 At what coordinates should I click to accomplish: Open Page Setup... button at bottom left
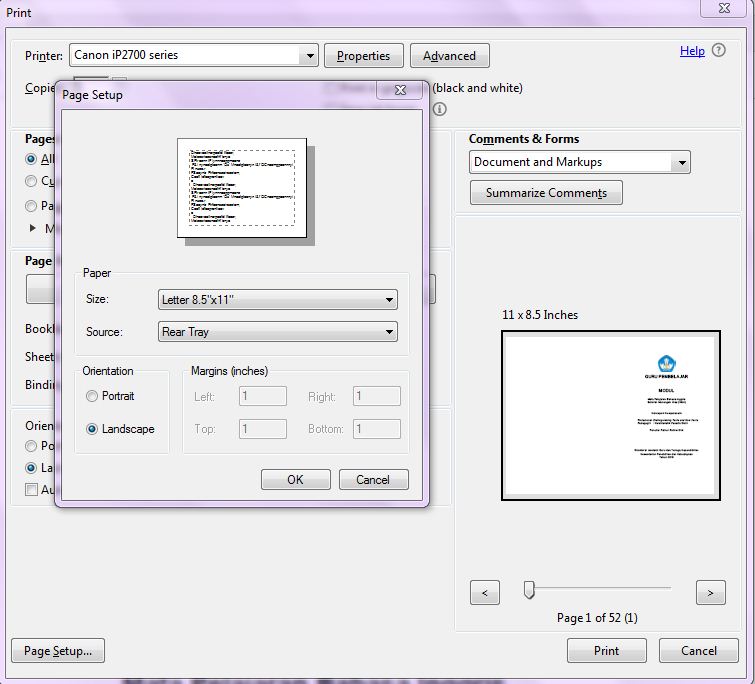[58, 651]
